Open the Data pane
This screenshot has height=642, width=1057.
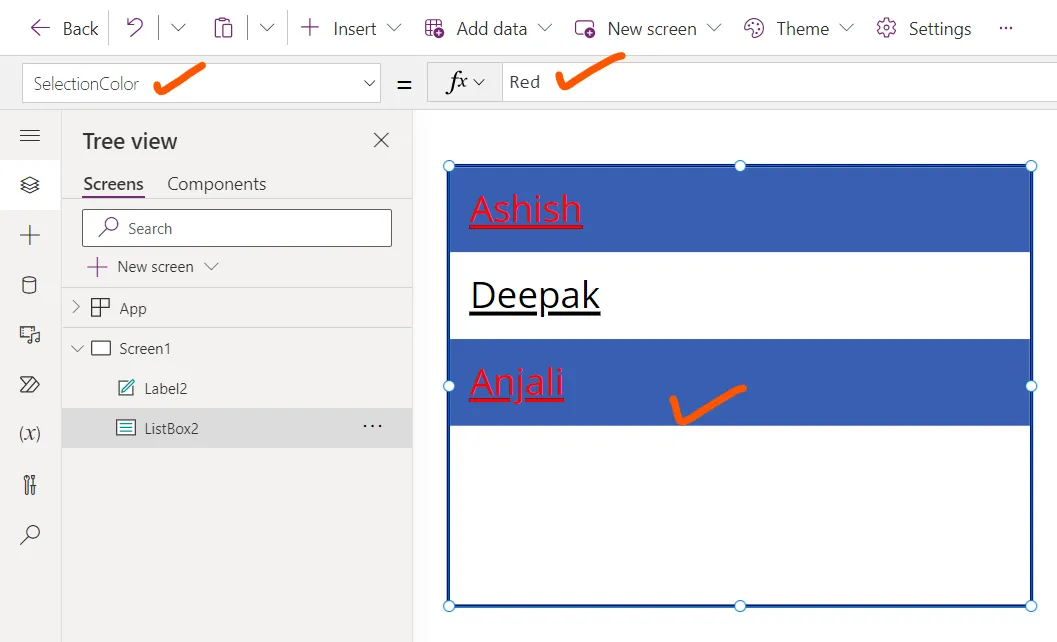31,285
